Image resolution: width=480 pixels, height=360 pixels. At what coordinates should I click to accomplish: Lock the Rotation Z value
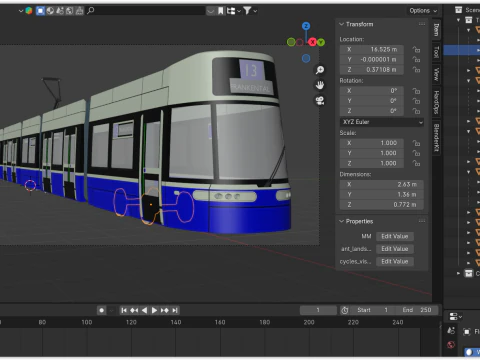coord(416,111)
